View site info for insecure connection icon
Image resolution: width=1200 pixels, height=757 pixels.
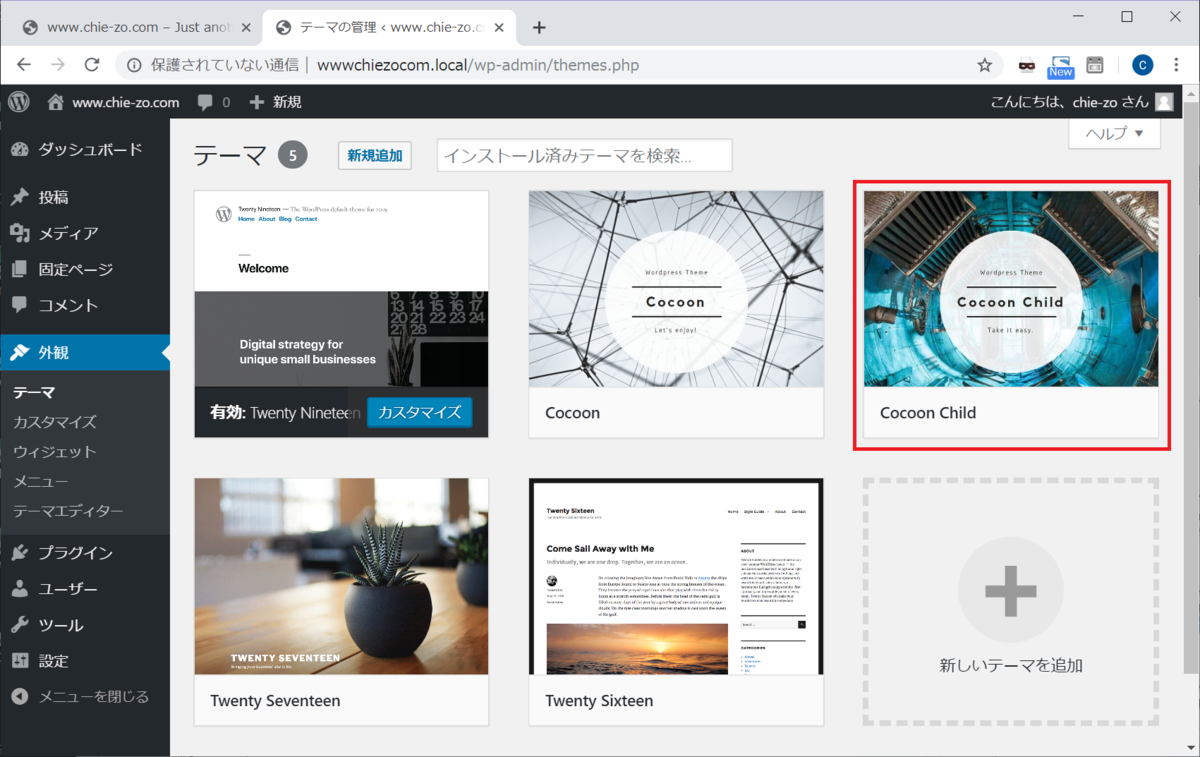(134, 65)
